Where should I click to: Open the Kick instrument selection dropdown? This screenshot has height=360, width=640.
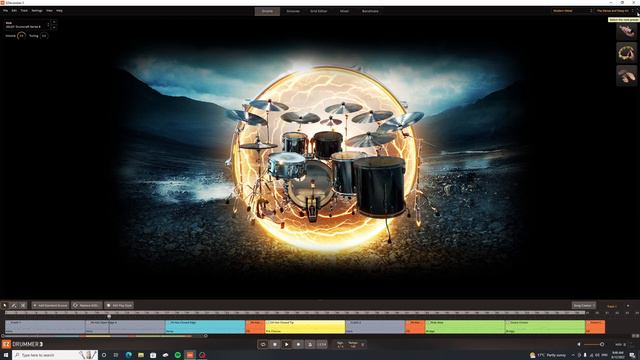[x=27, y=25]
